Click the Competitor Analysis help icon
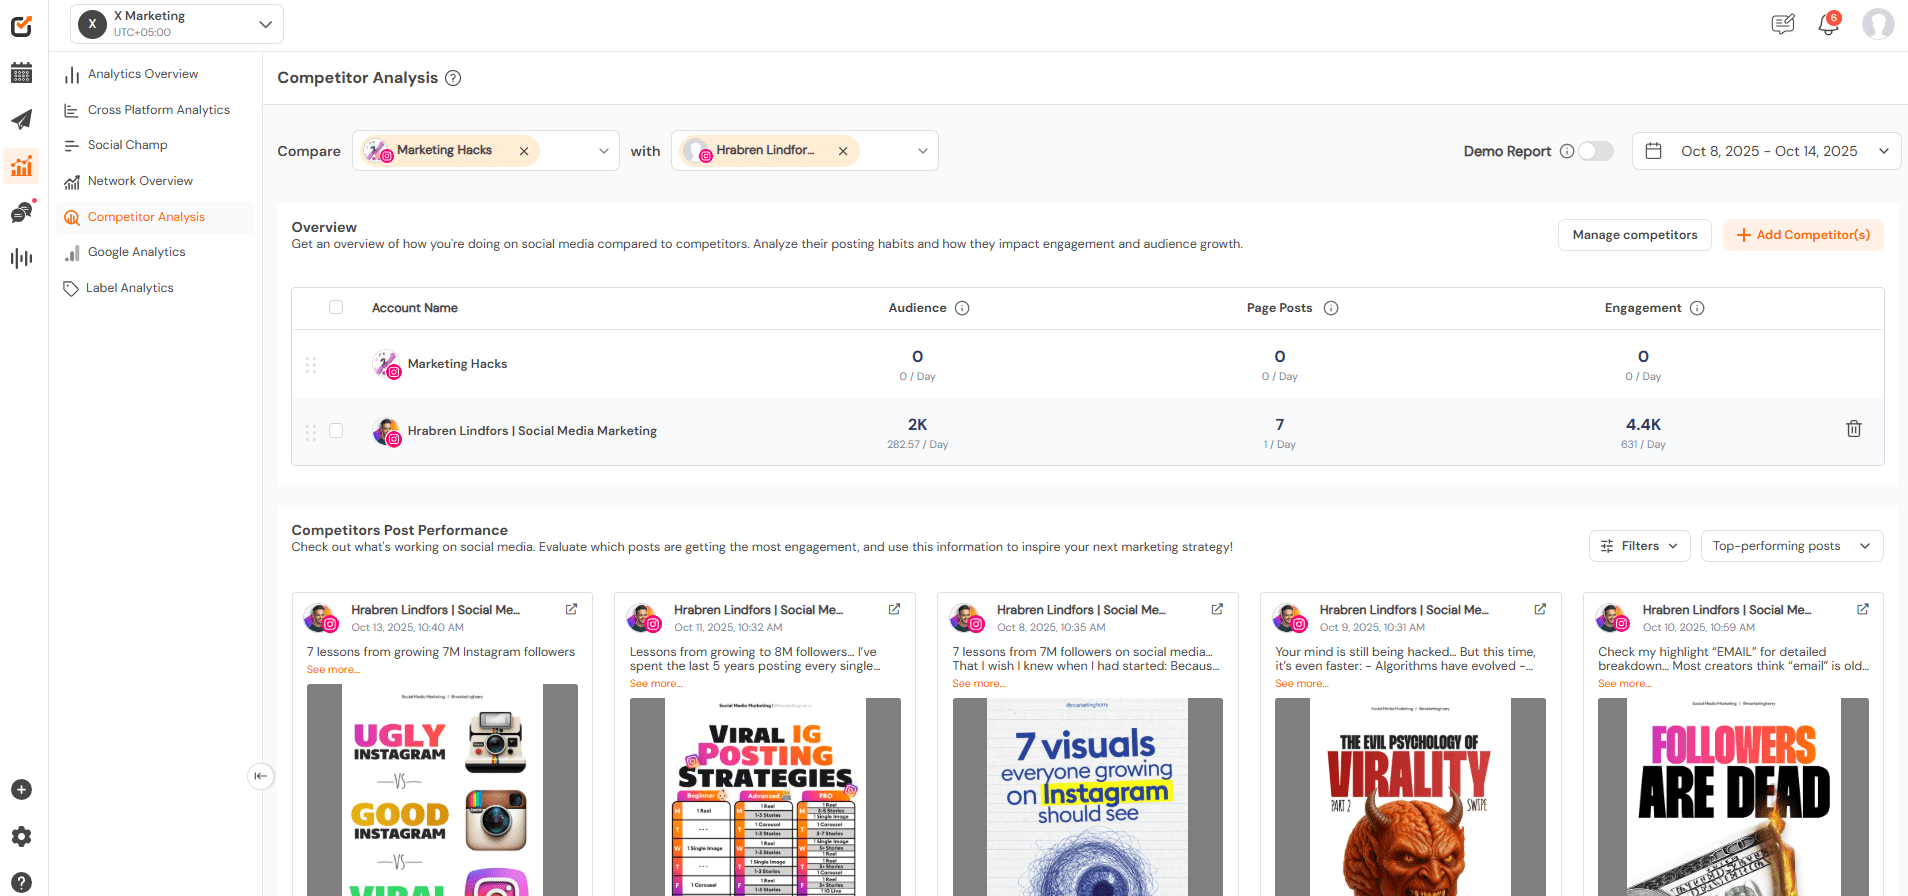The width and height of the screenshot is (1908, 896). pyautogui.click(x=453, y=78)
